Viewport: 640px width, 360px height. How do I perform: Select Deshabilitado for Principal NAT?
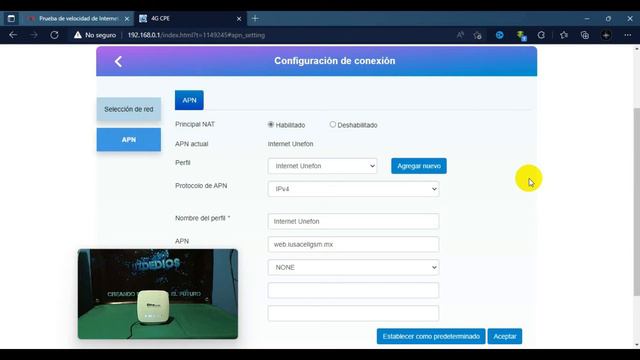pos(333,124)
